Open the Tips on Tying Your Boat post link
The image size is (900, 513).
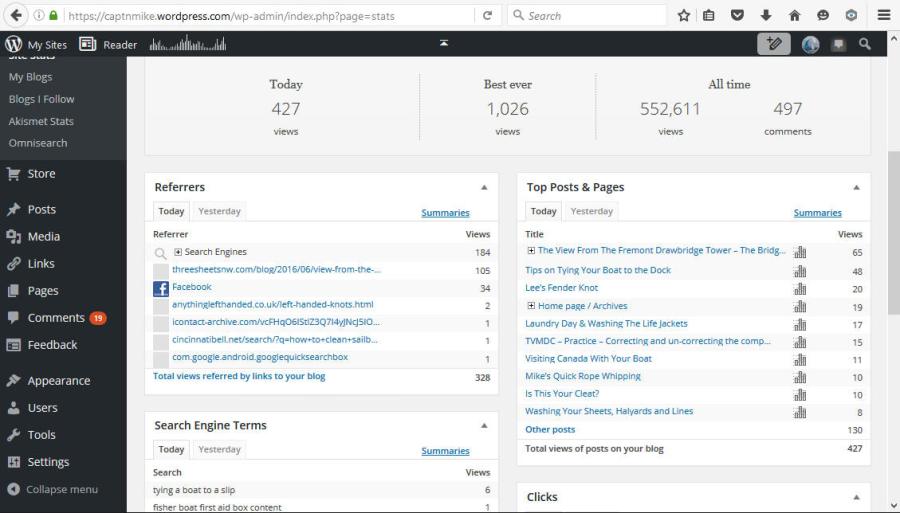(x=598, y=270)
